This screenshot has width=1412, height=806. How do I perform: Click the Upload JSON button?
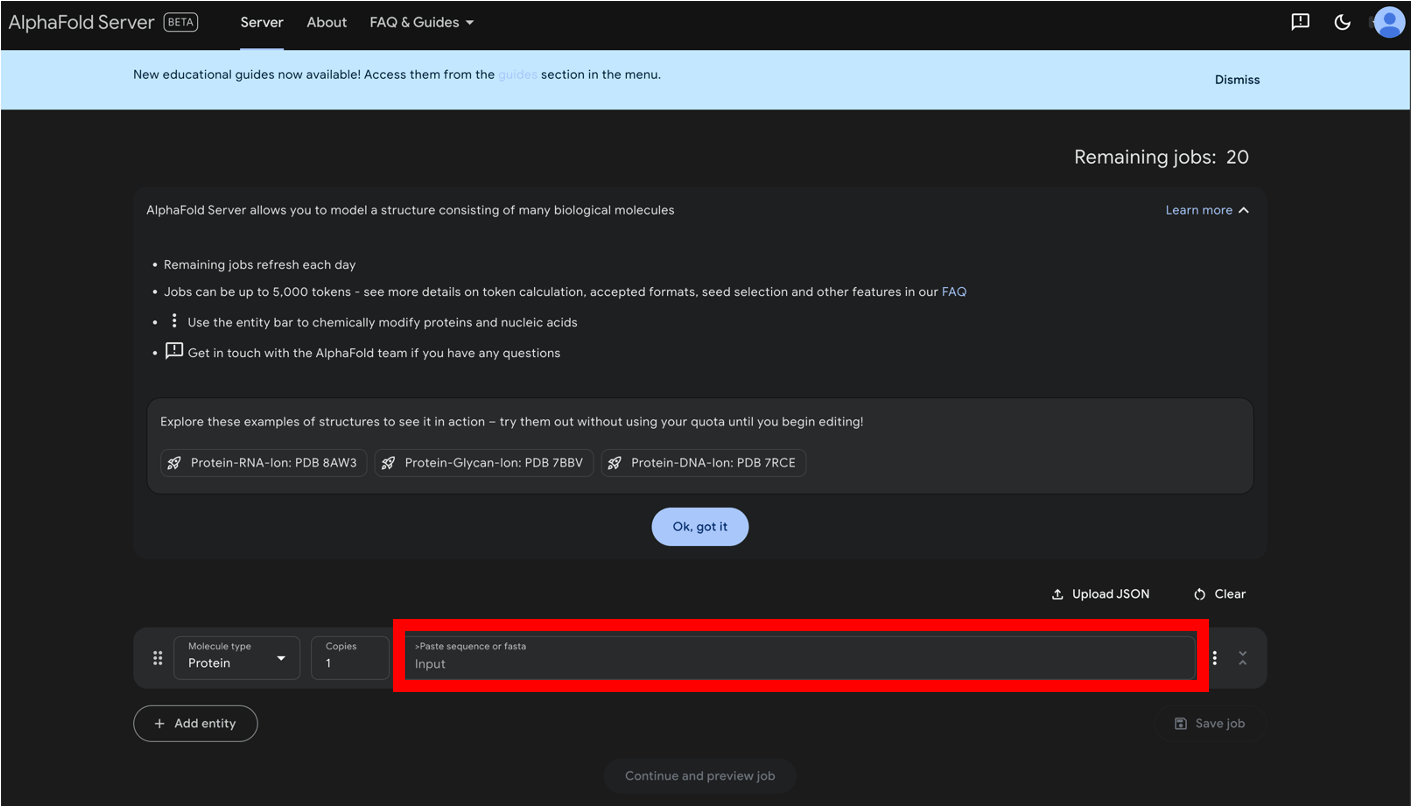tap(1100, 594)
